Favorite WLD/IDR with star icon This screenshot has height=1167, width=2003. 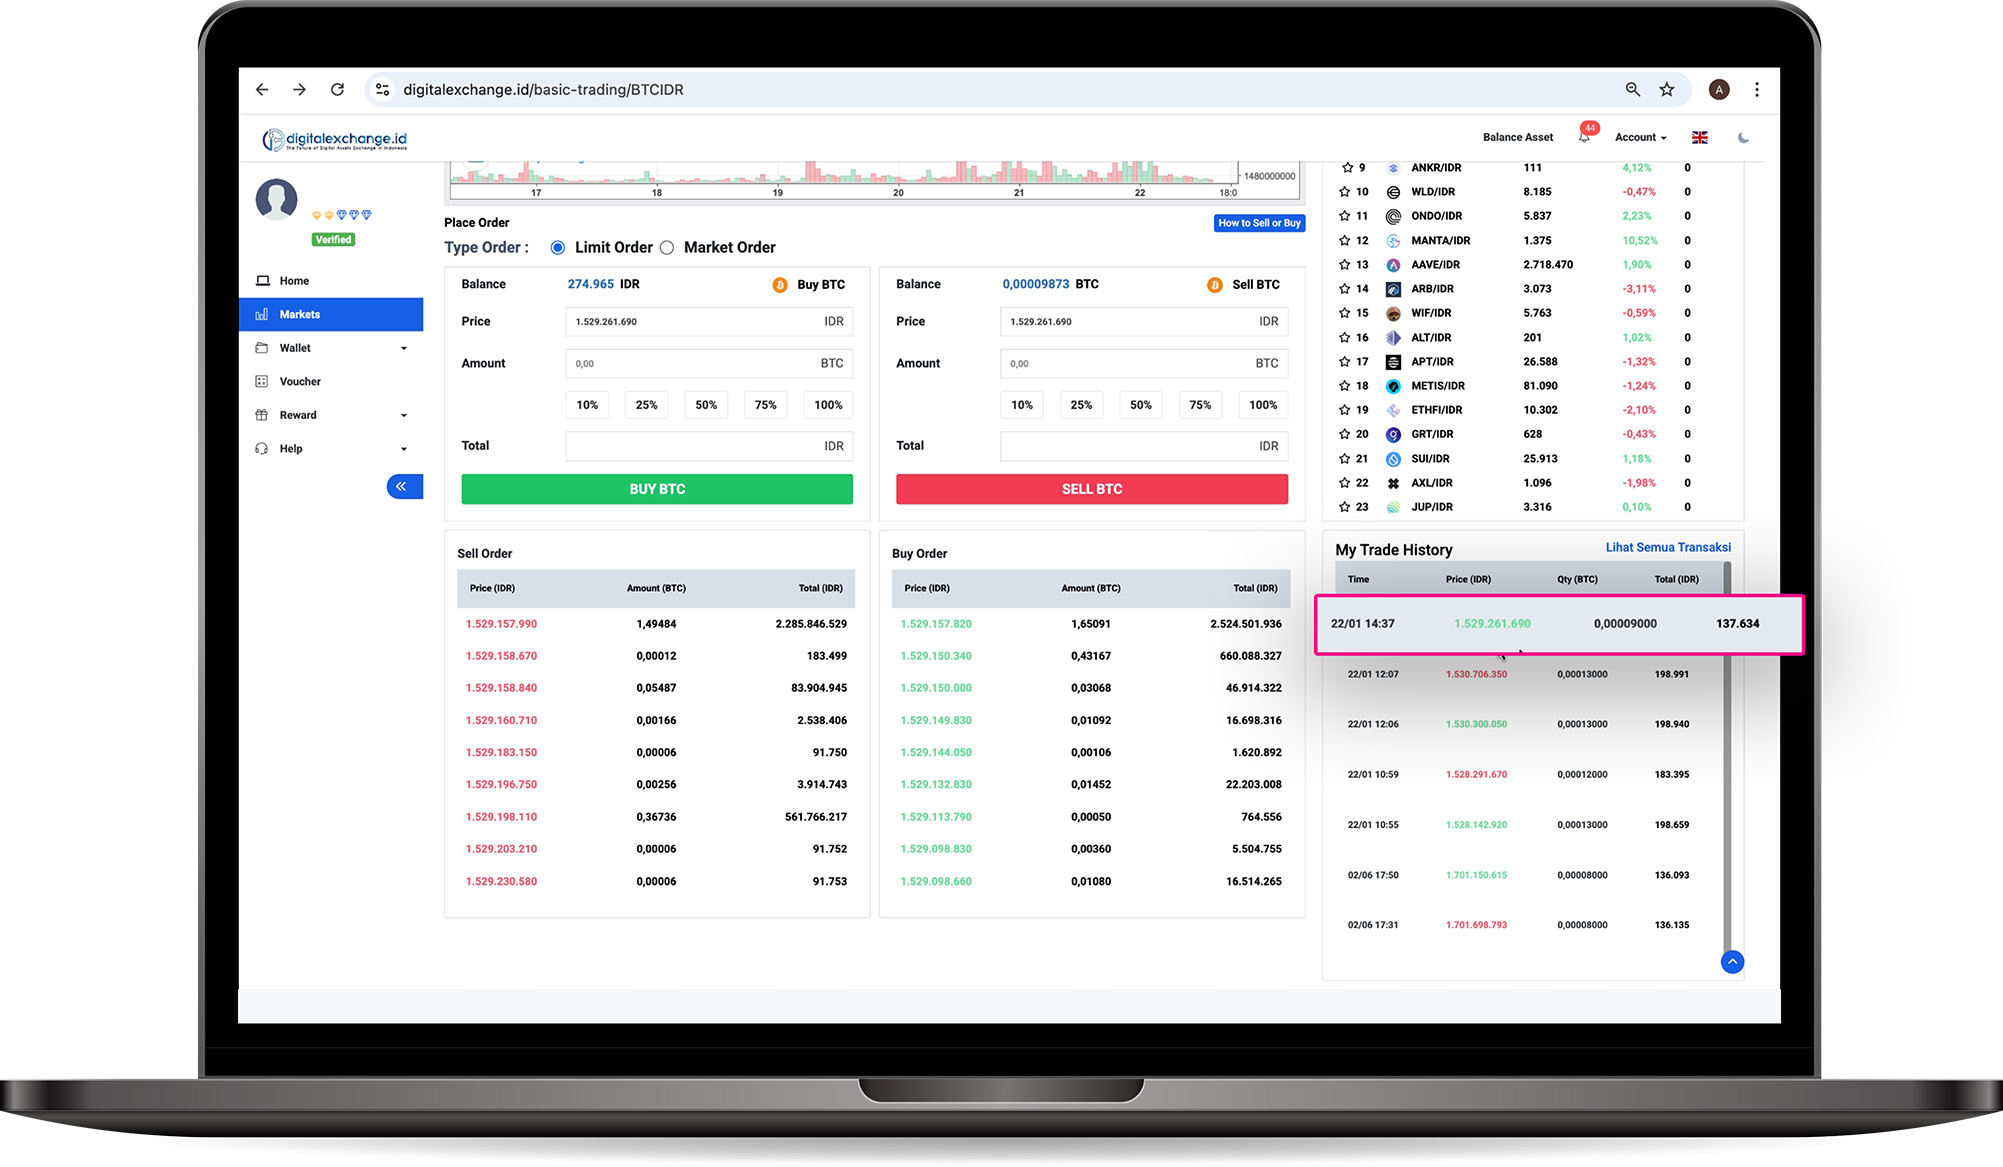pos(1345,192)
